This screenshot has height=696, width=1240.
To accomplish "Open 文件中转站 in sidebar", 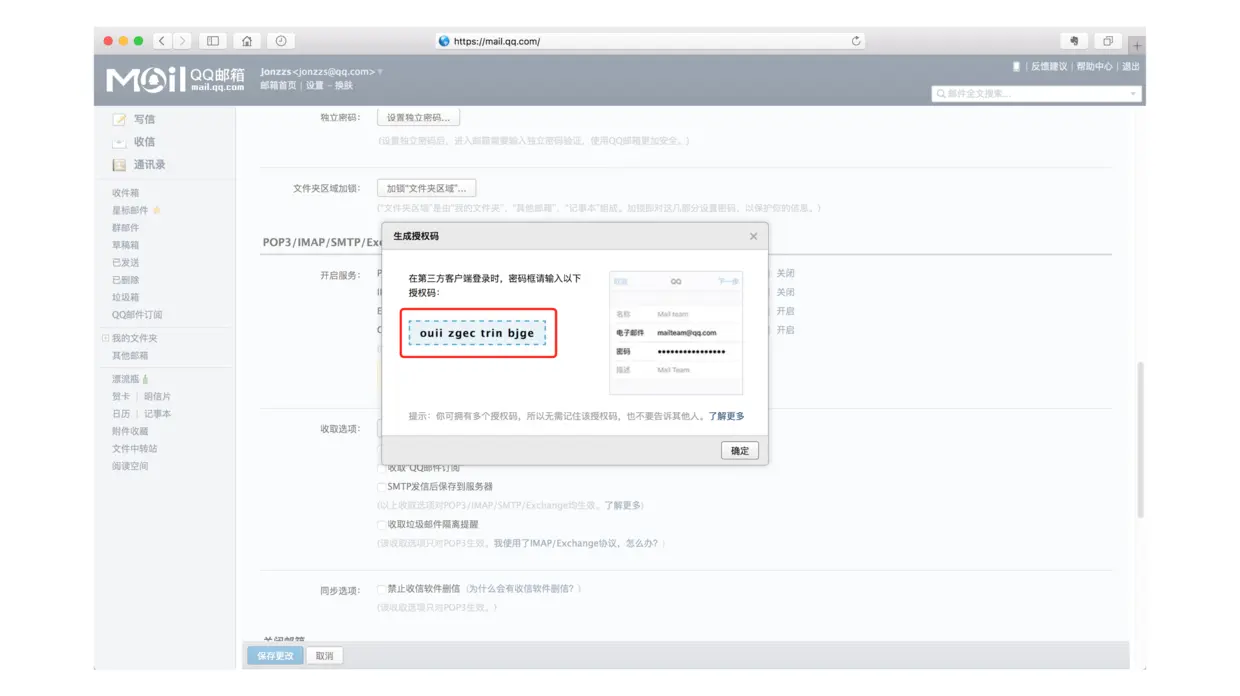I will click(x=135, y=449).
